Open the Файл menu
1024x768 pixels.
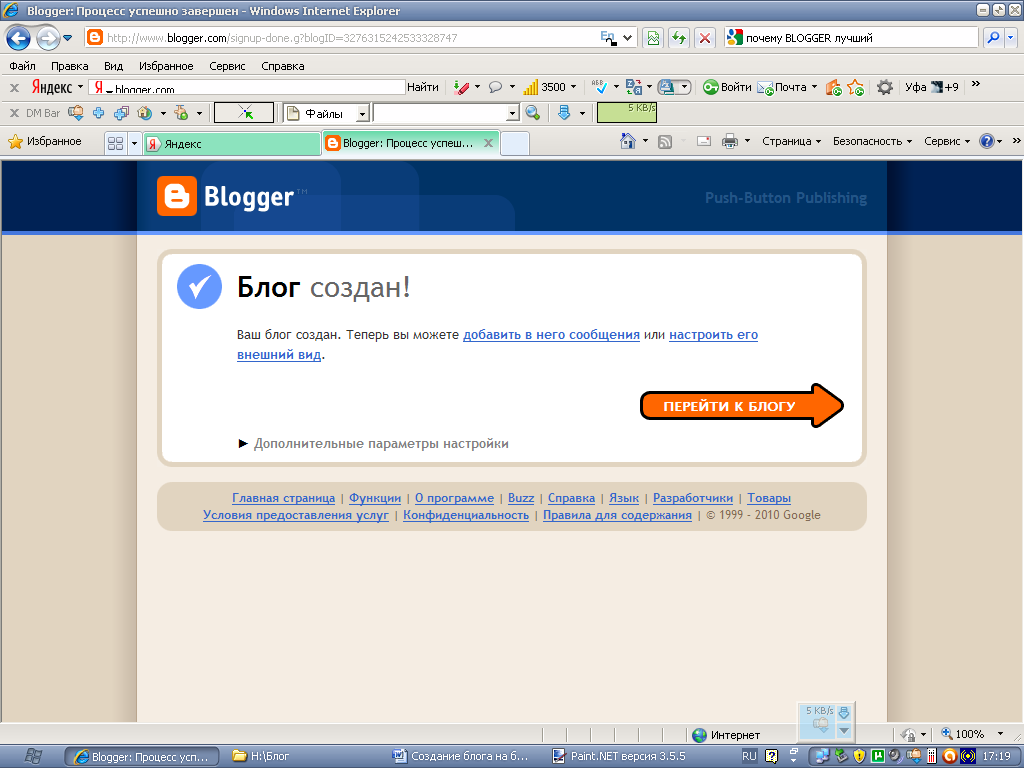[x=22, y=66]
